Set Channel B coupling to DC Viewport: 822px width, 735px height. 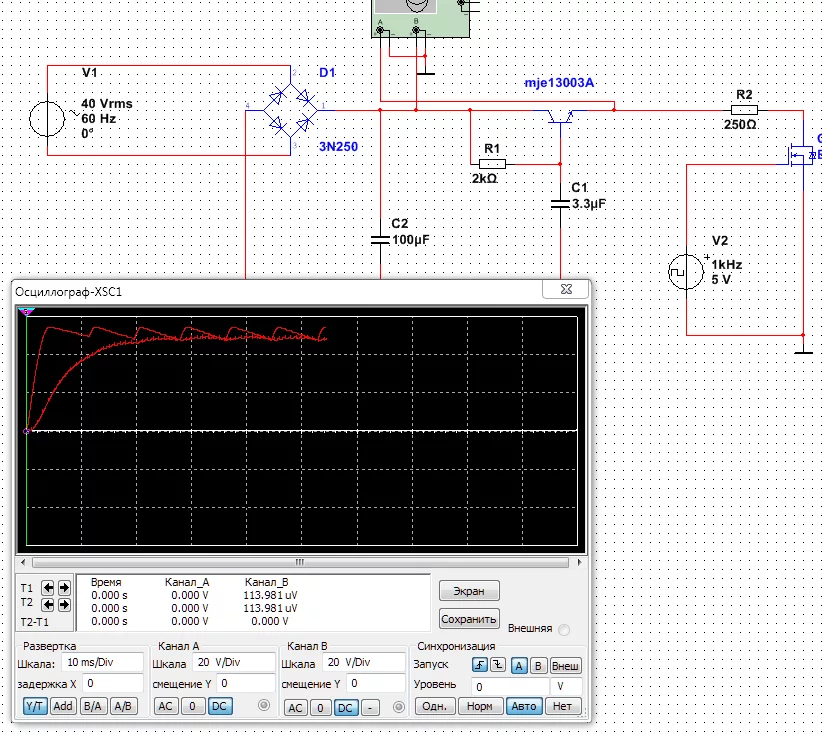[345, 707]
